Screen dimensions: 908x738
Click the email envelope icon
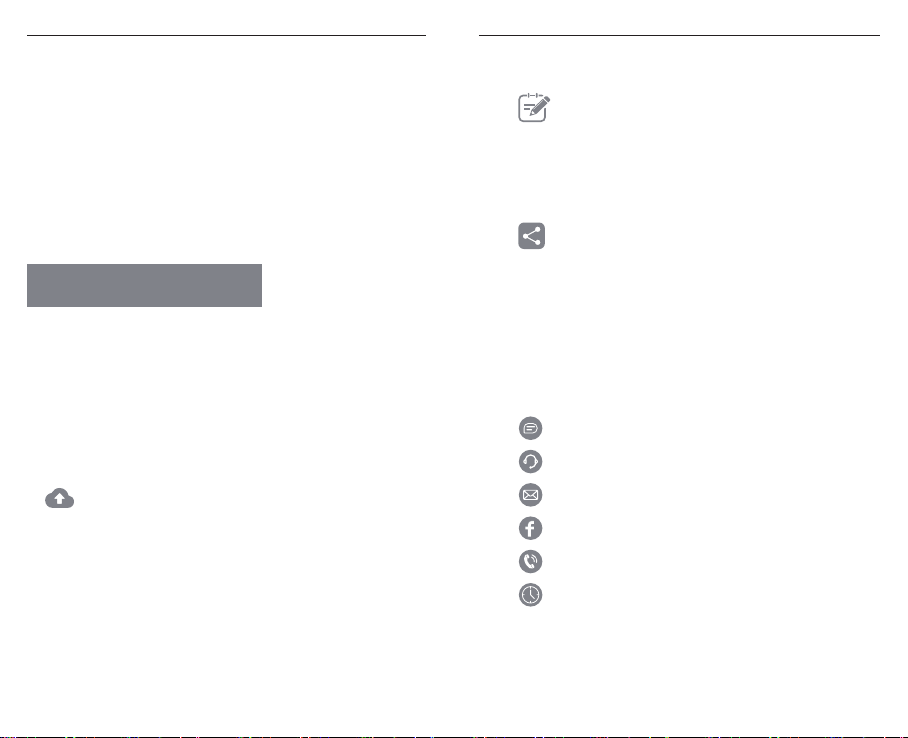click(x=530, y=495)
